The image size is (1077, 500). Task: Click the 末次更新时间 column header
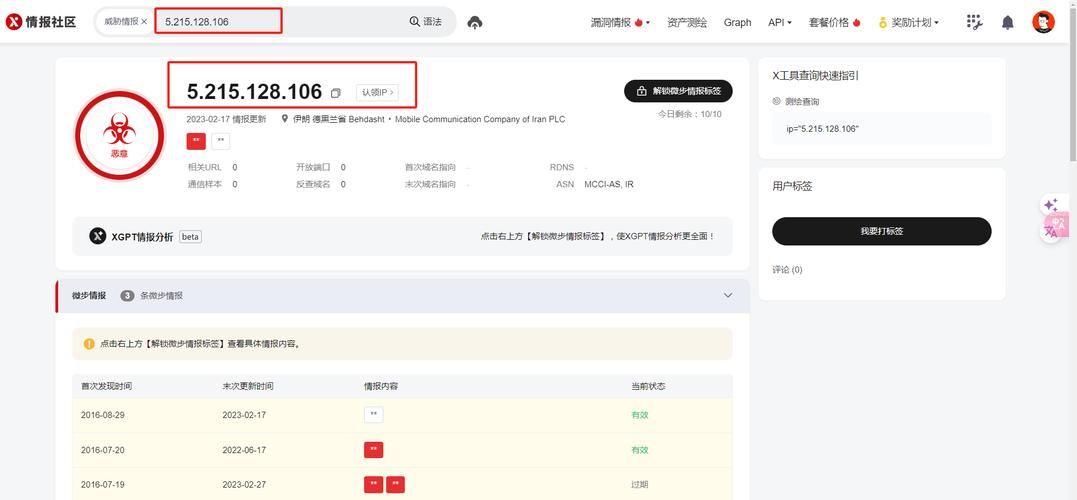pos(248,386)
